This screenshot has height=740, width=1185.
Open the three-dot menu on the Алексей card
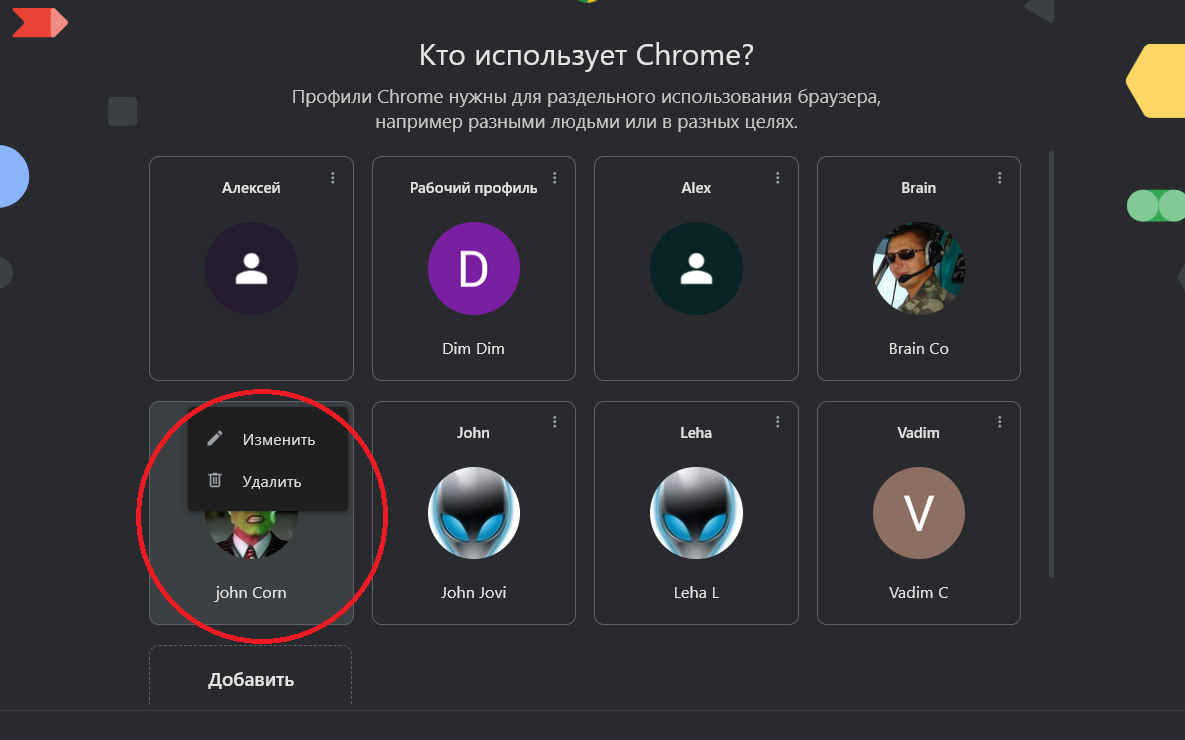click(333, 178)
